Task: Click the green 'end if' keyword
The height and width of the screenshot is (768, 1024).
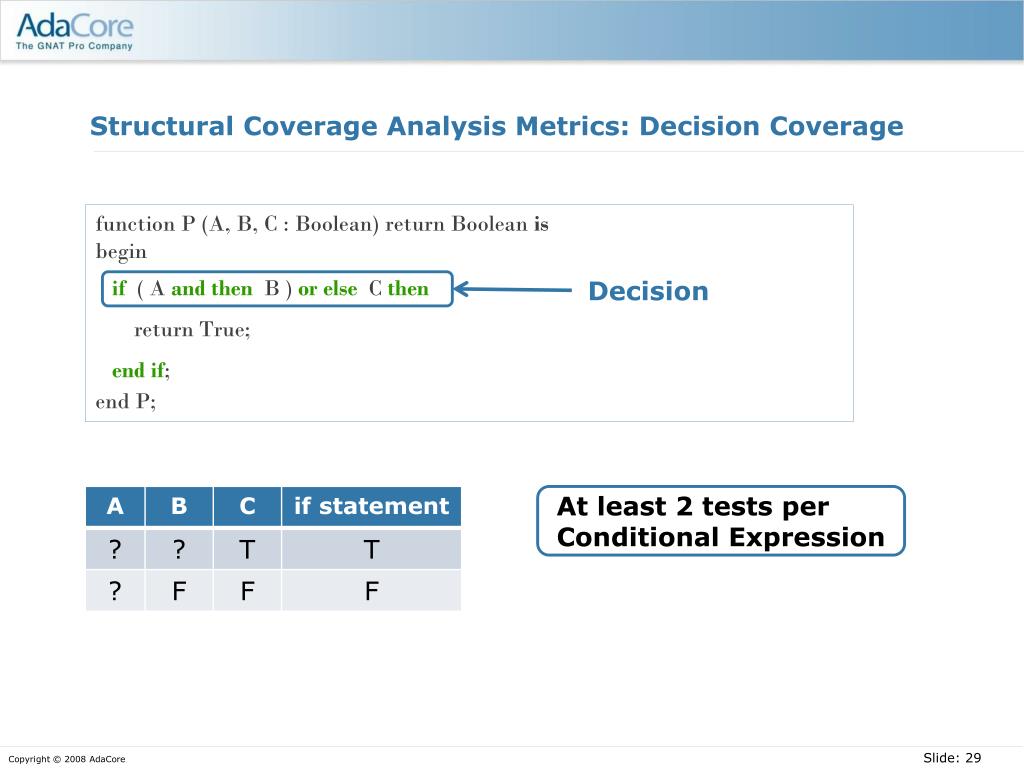Action: pos(138,371)
